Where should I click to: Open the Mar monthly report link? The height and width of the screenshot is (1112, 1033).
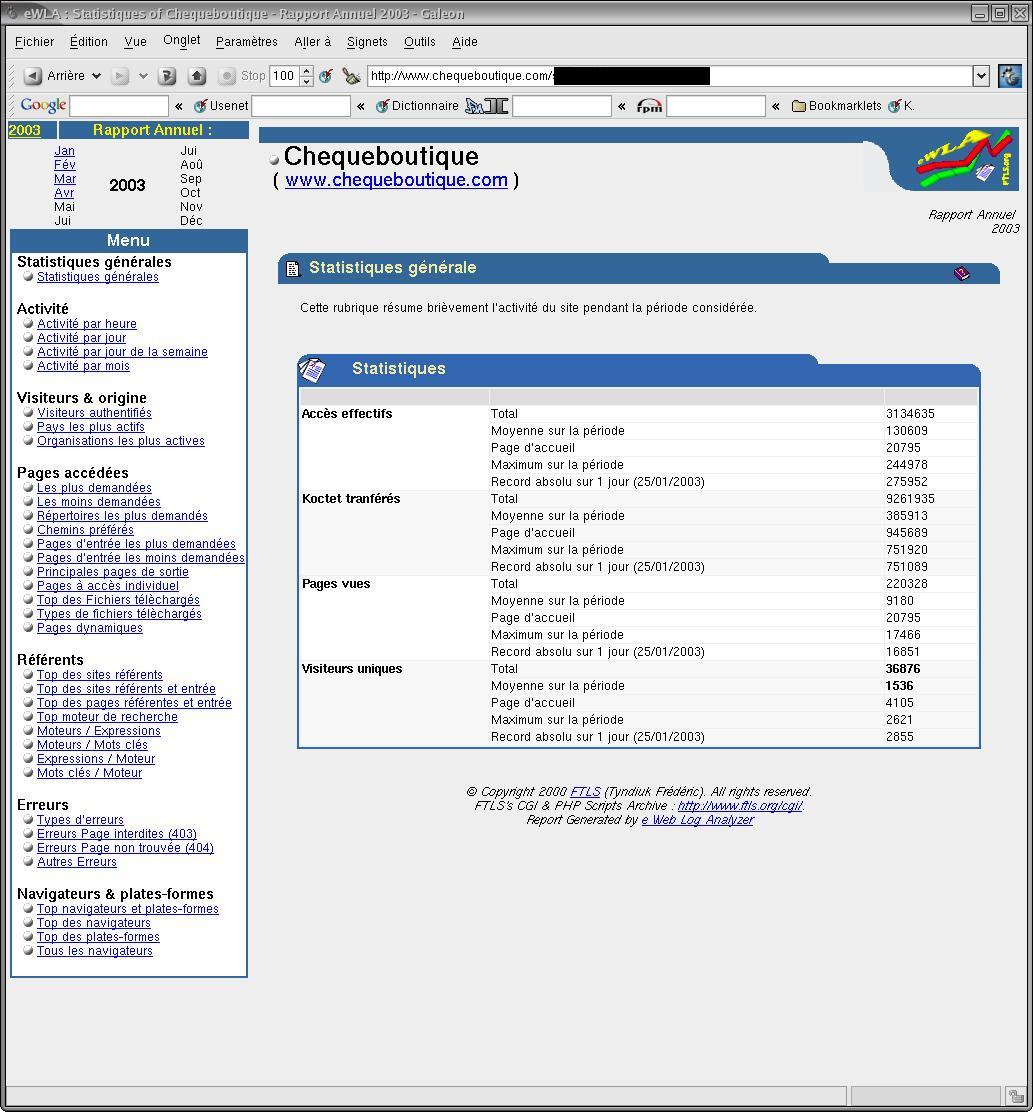(65, 179)
